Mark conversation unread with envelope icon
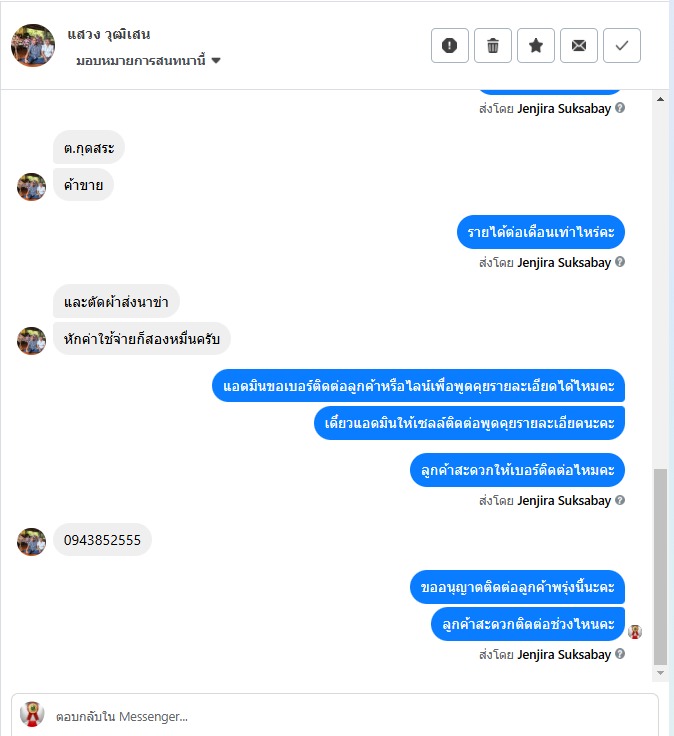This screenshot has height=736, width=674. pos(579,46)
